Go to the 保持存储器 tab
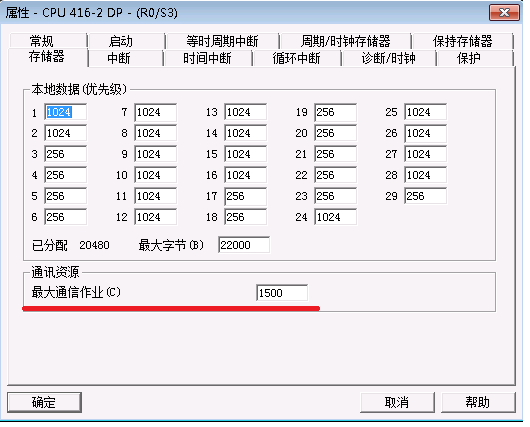The image size is (530, 427). (462, 41)
